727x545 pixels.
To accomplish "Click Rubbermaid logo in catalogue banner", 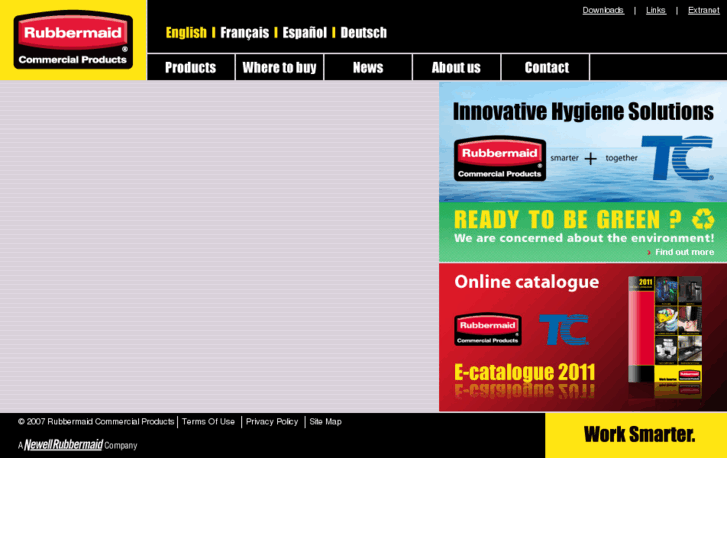I will pos(488,329).
